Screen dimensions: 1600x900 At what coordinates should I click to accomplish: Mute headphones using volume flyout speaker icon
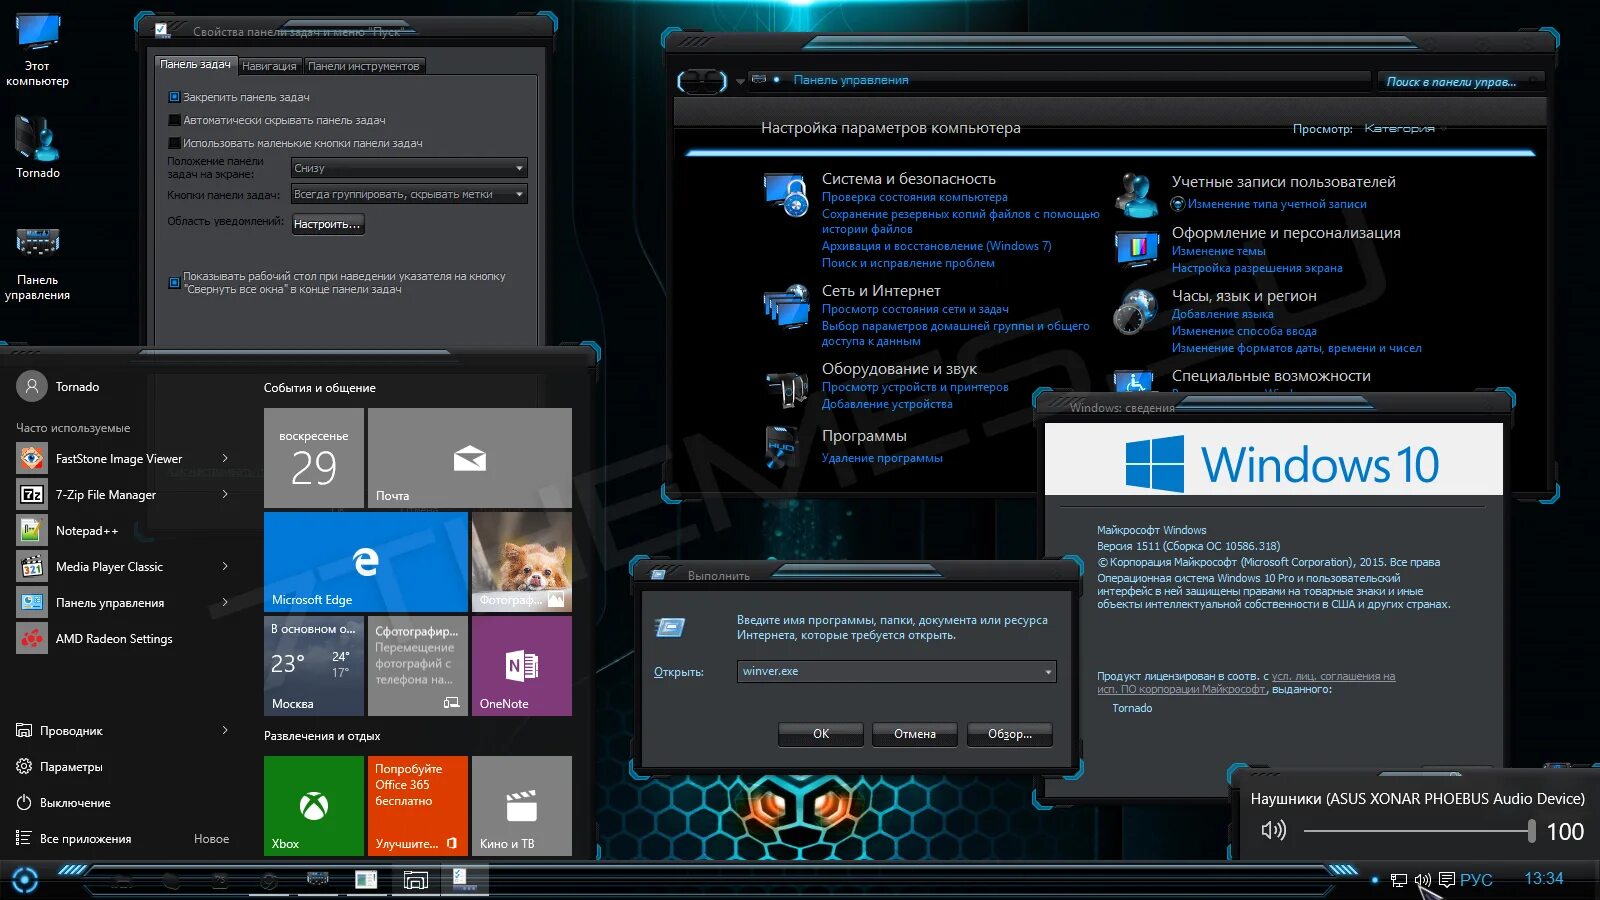coord(1273,830)
